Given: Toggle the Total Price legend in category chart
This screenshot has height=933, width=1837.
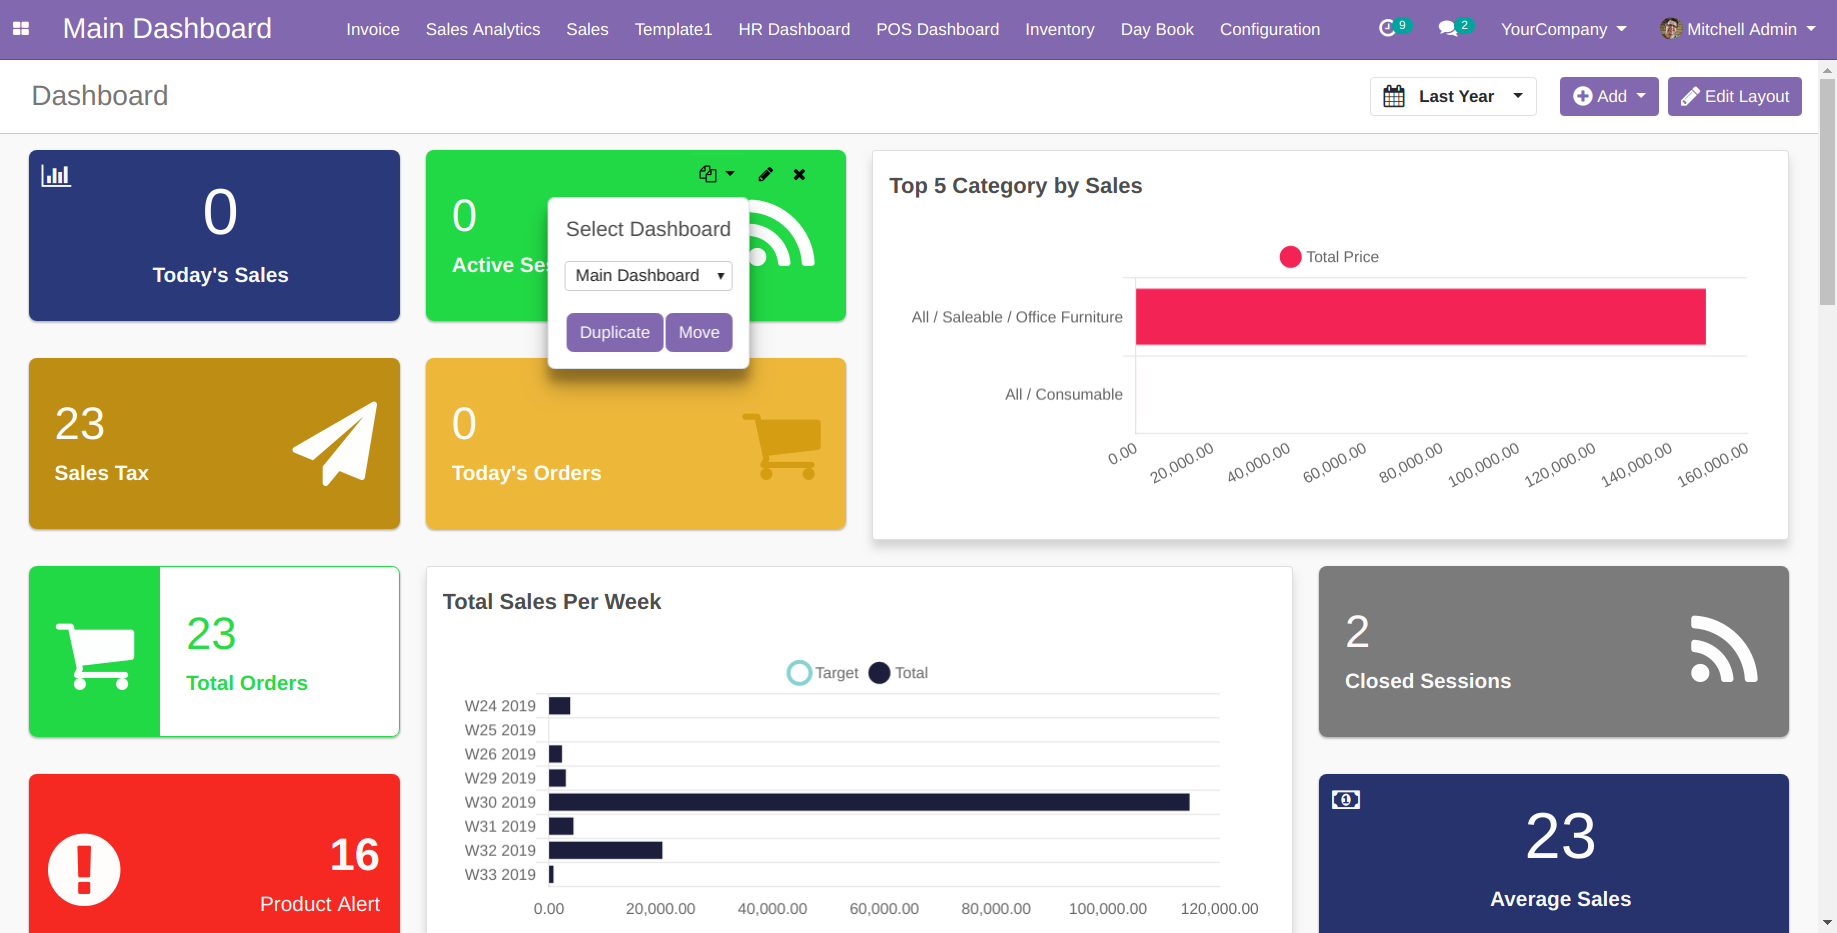Looking at the screenshot, I should coord(1329,257).
